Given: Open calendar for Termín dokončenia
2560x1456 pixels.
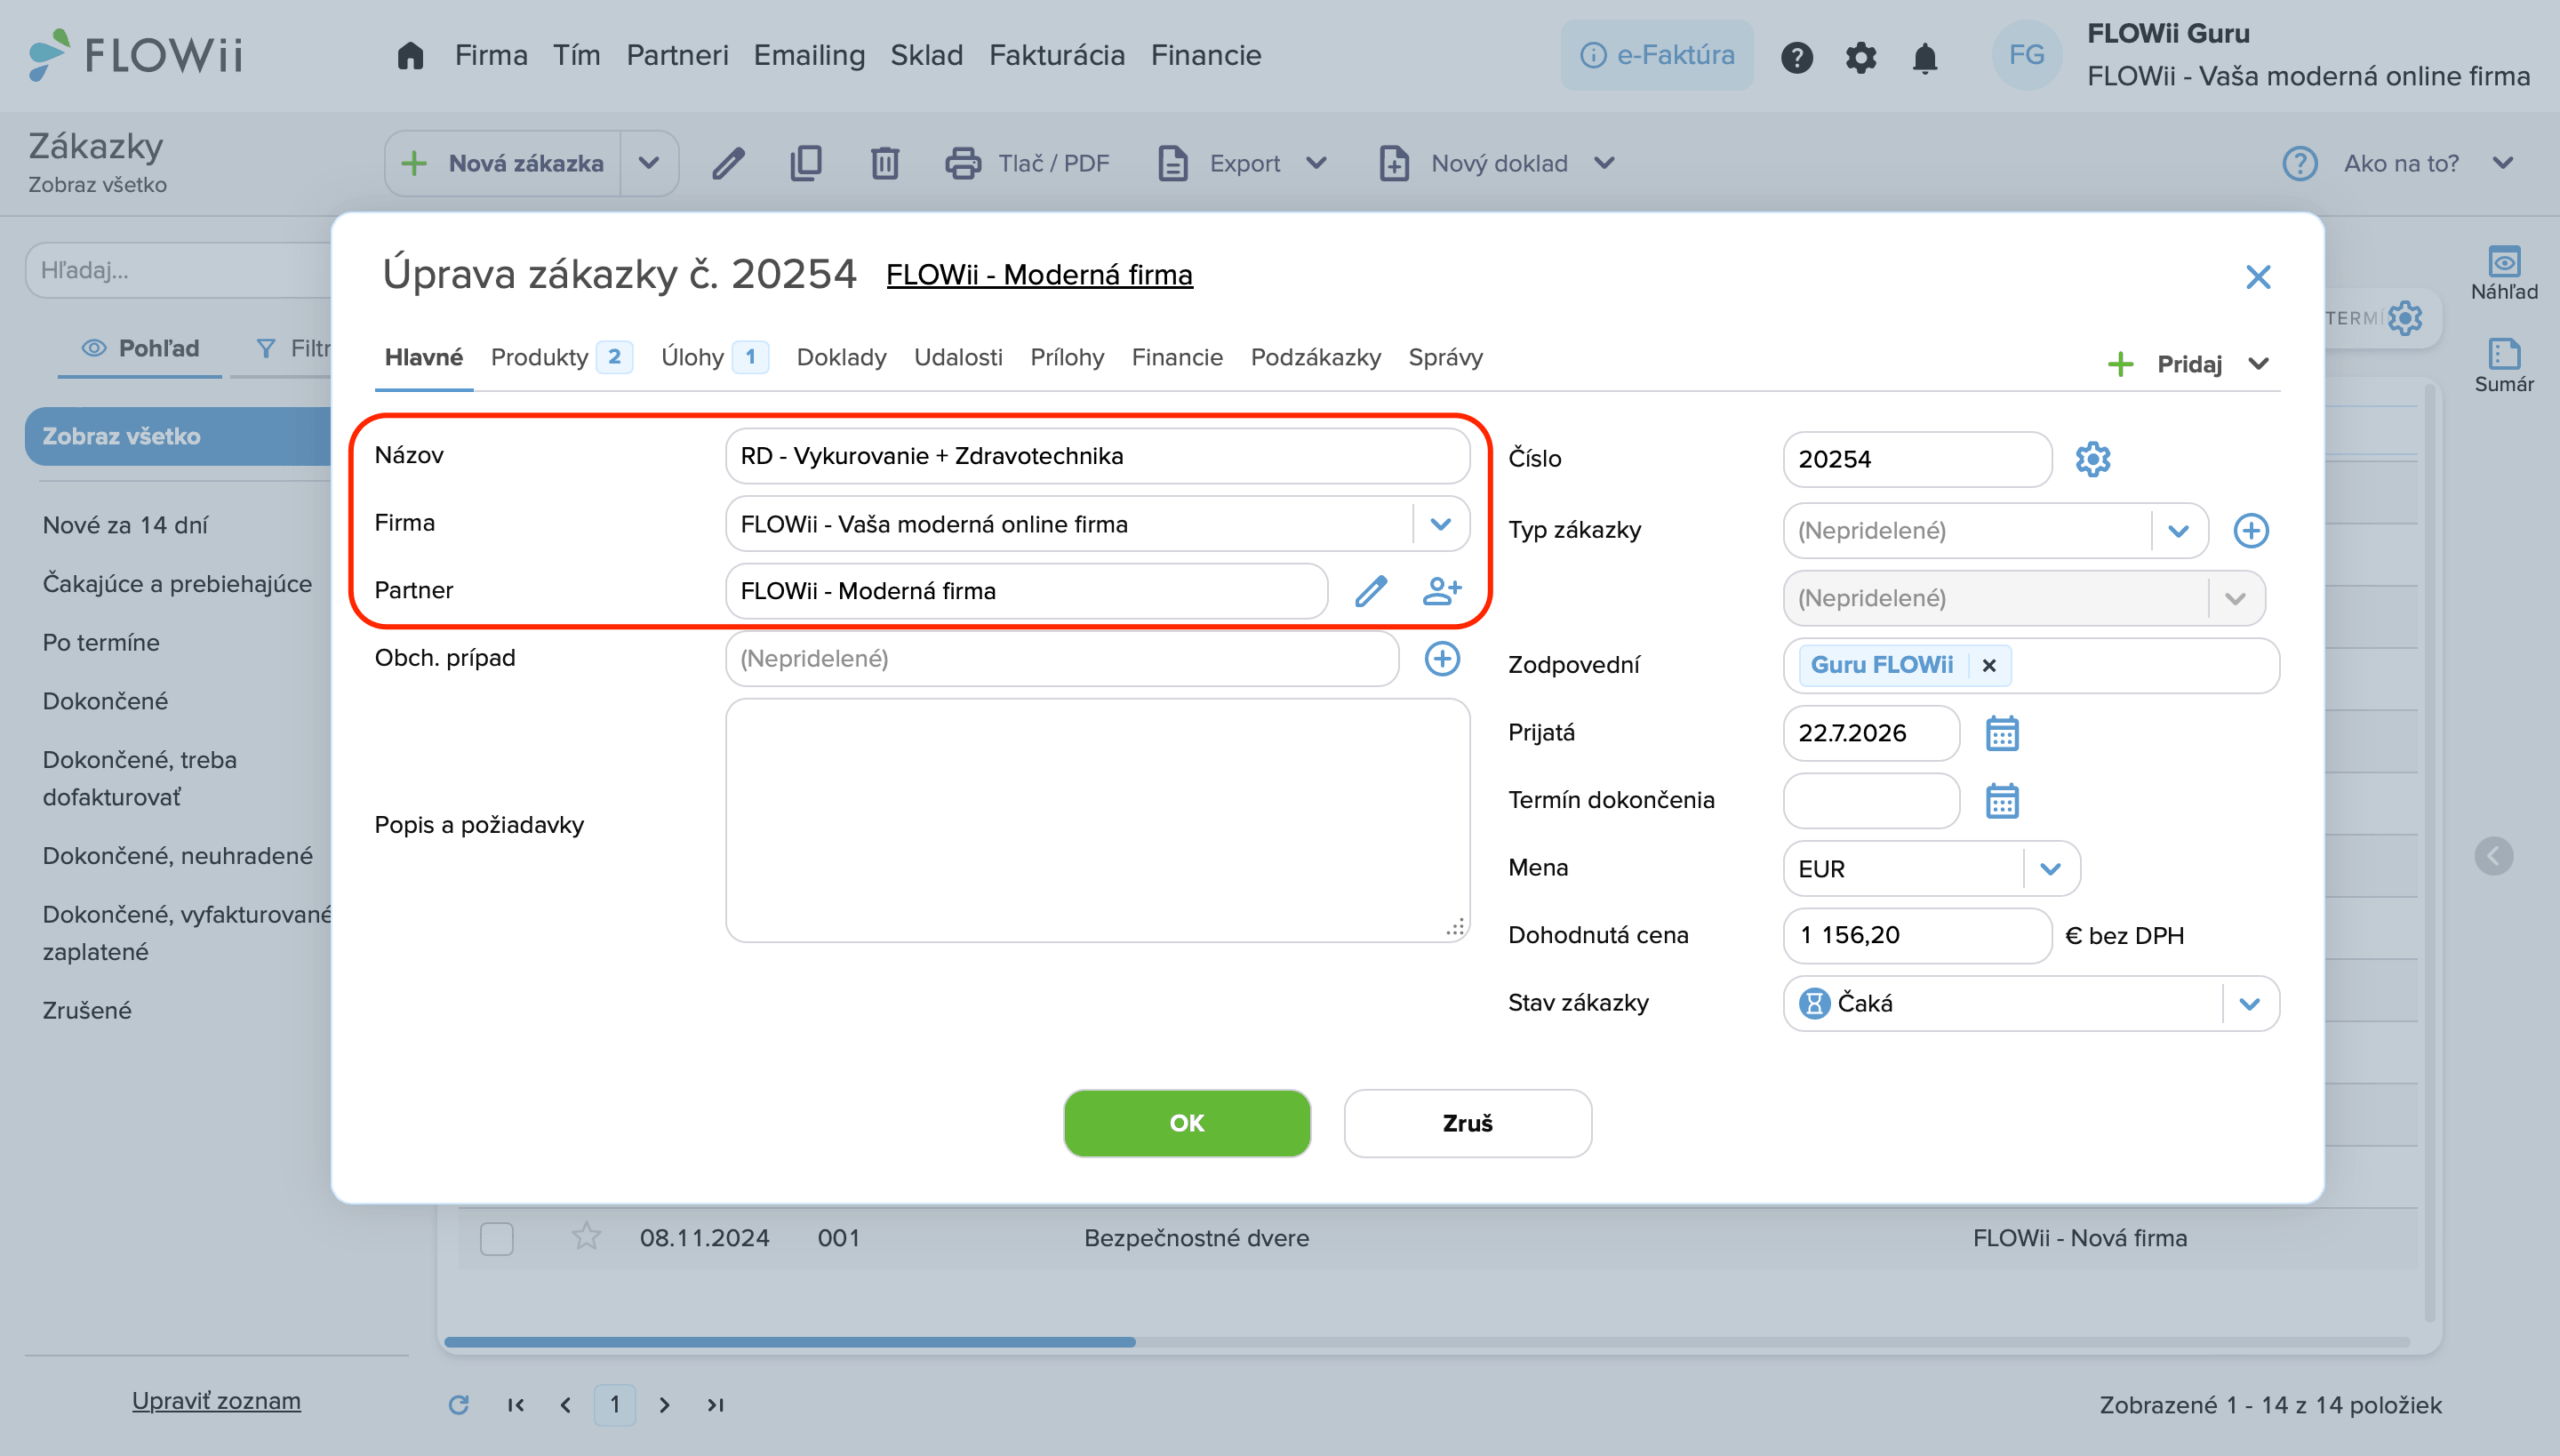Looking at the screenshot, I should 2002,801.
